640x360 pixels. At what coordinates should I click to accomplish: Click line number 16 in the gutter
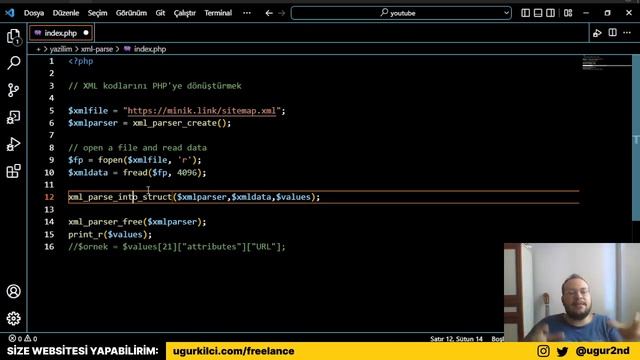[x=49, y=247]
